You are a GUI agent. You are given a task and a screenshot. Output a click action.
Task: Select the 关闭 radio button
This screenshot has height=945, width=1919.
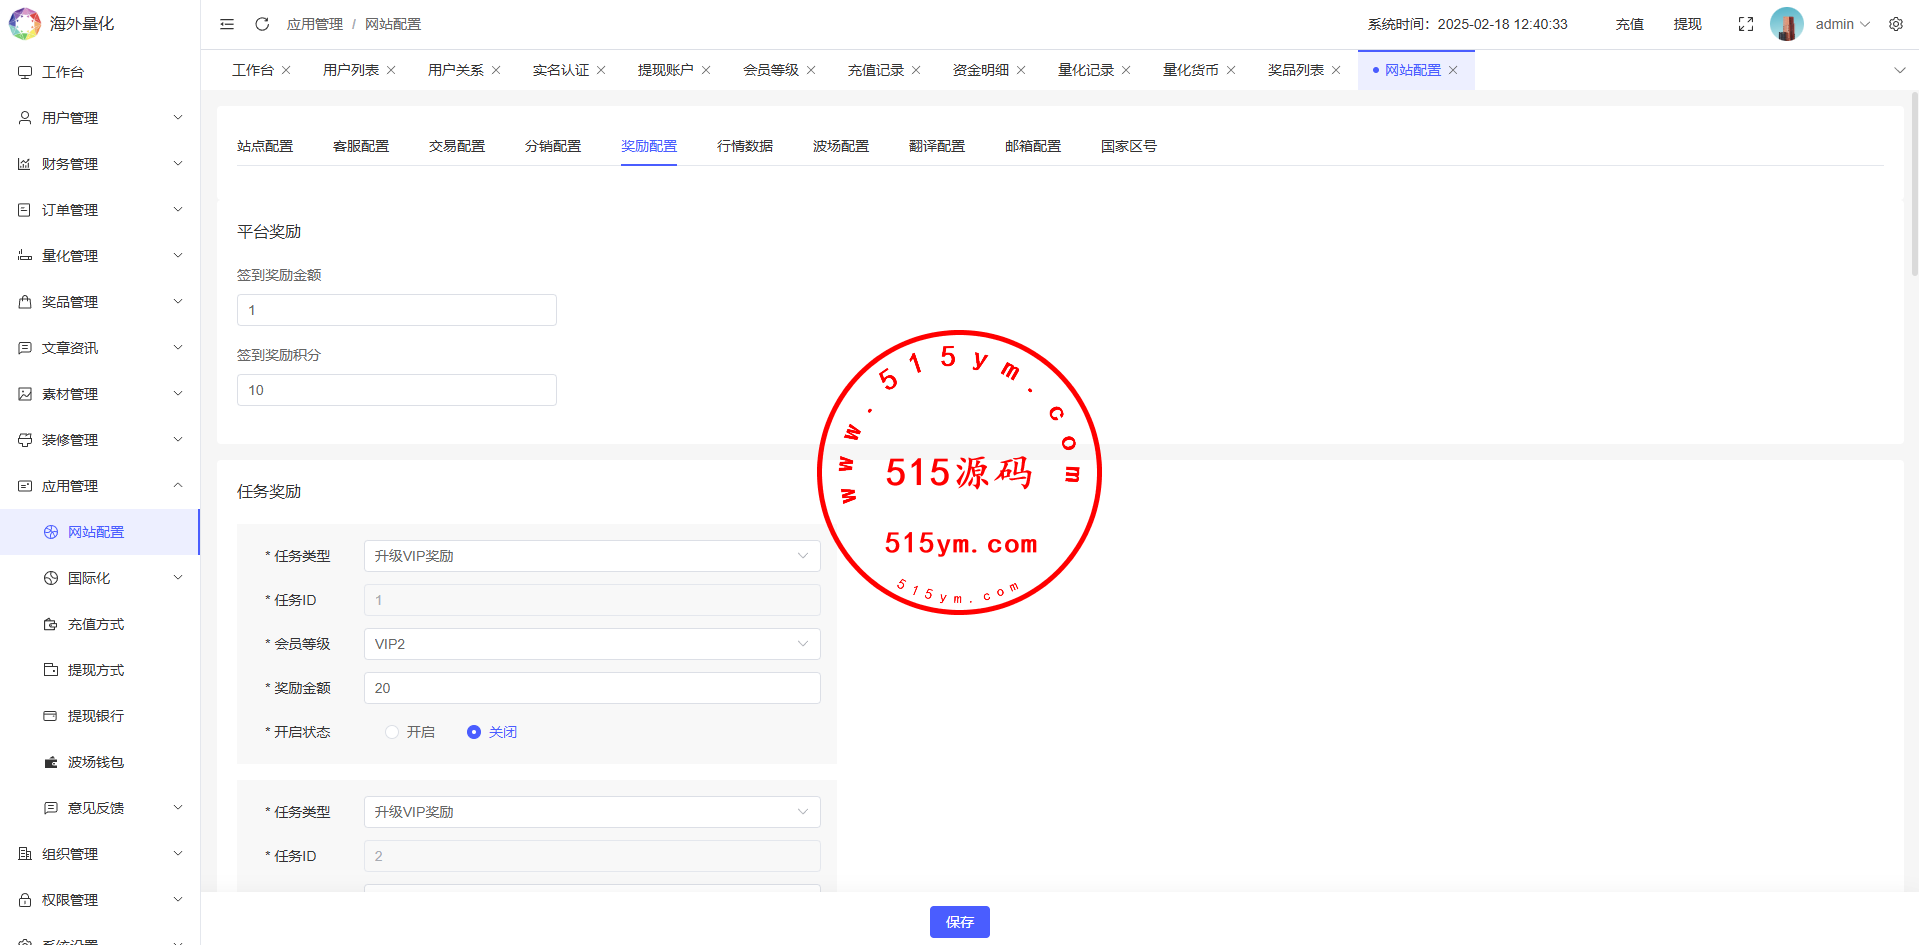point(474,732)
